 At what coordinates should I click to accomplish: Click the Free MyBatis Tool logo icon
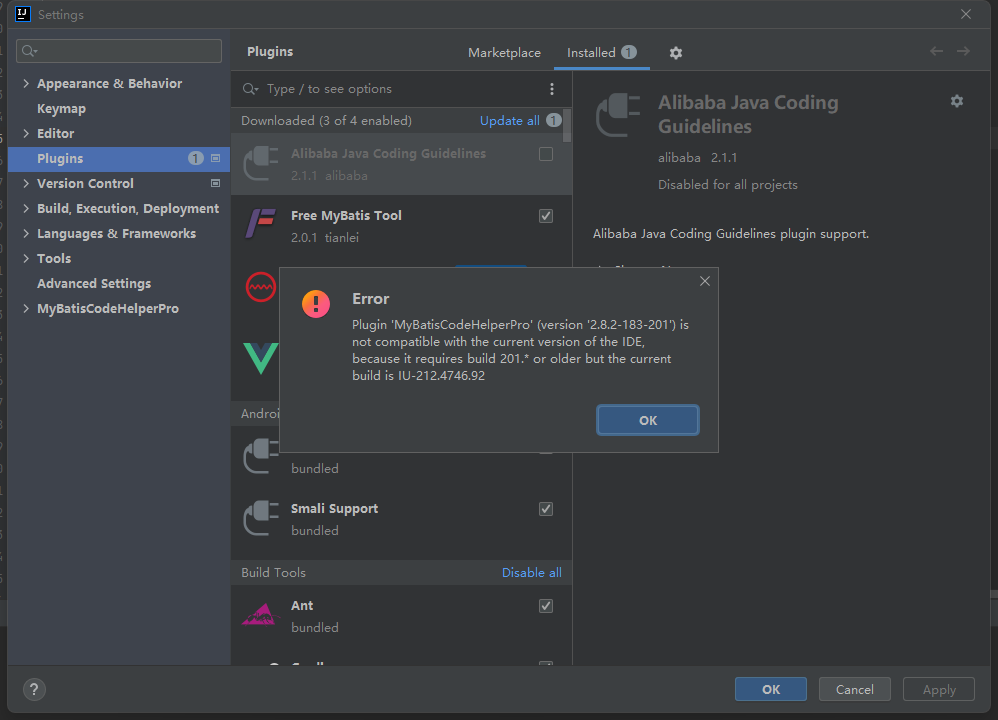pos(261,223)
